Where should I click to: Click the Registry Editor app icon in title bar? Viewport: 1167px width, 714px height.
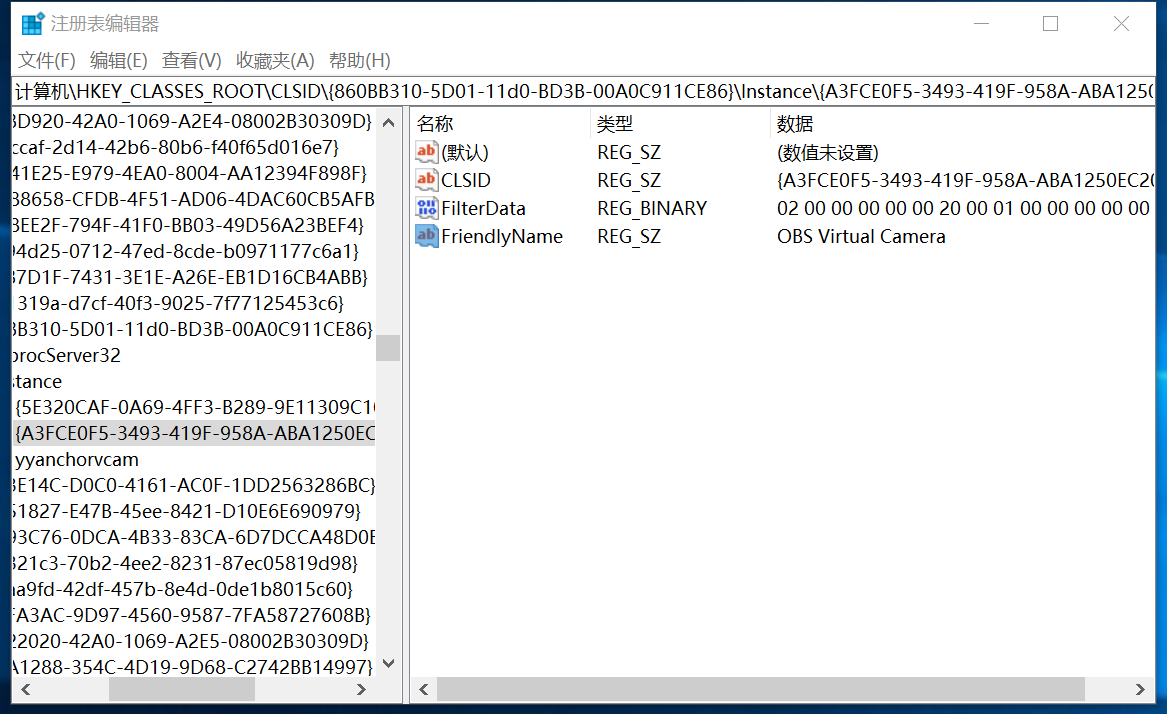[33, 24]
